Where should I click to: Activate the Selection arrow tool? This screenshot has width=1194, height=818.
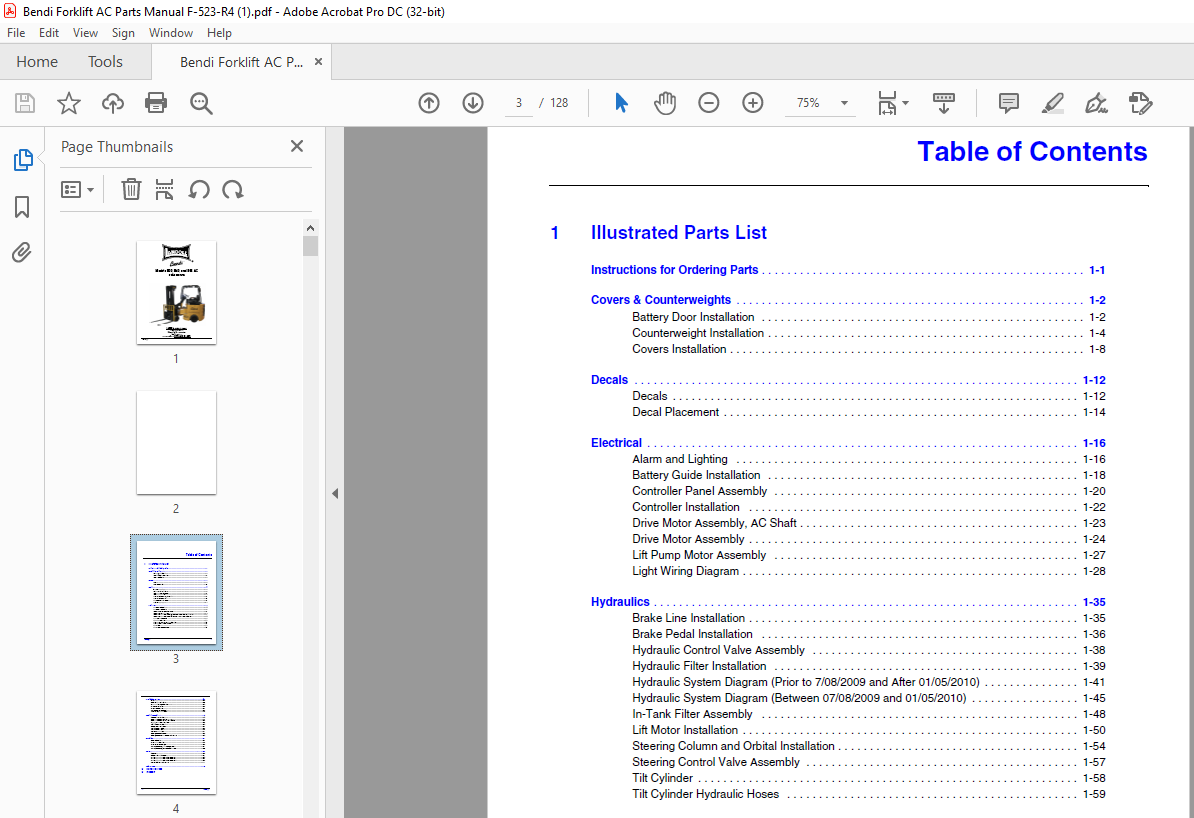pos(621,103)
